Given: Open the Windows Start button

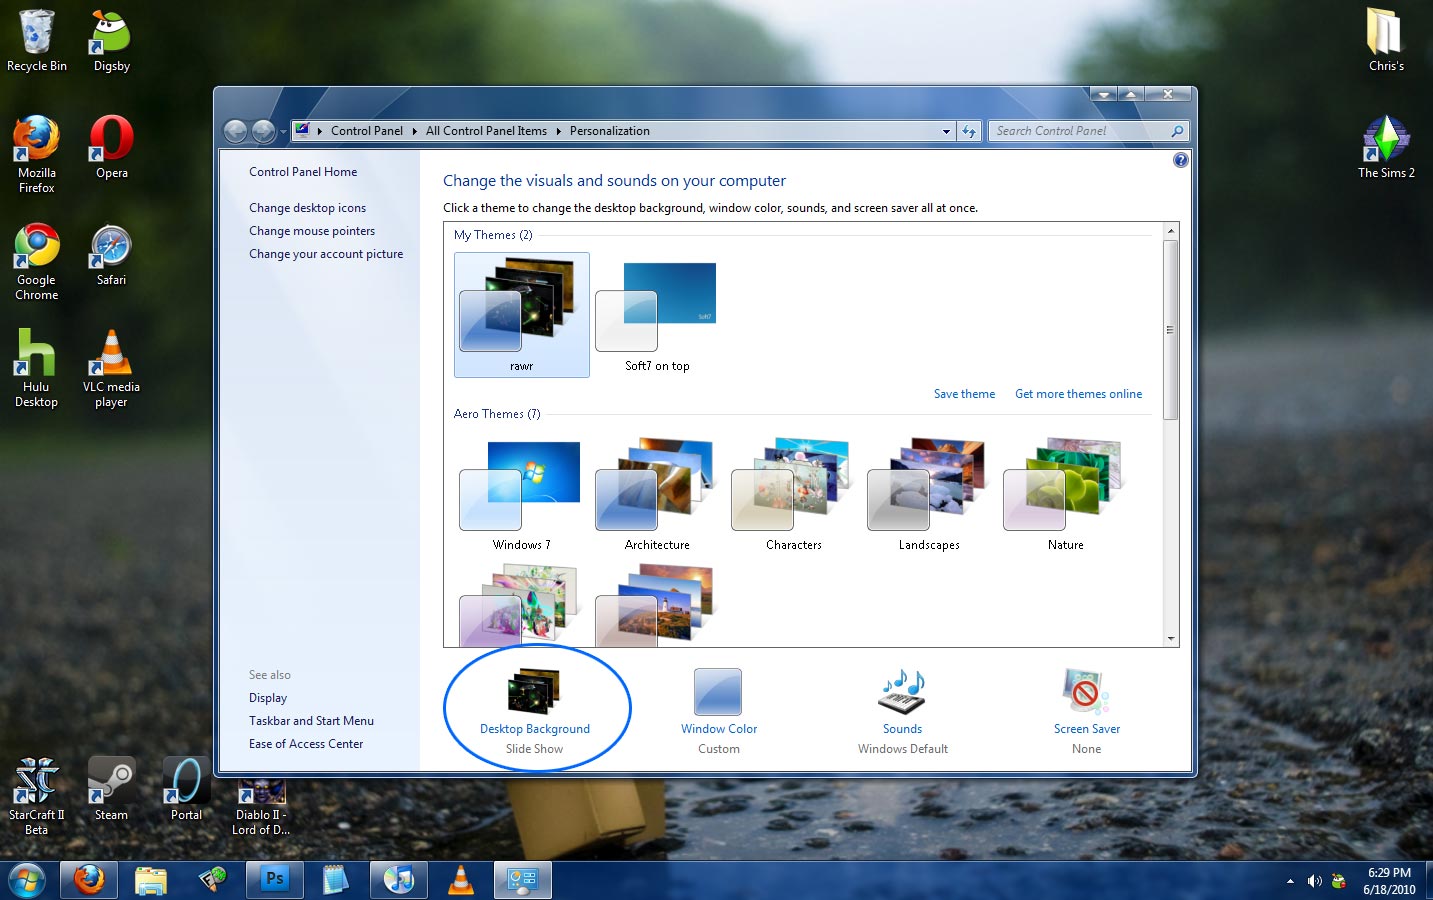Looking at the screenshot, I should click(26, 880).
